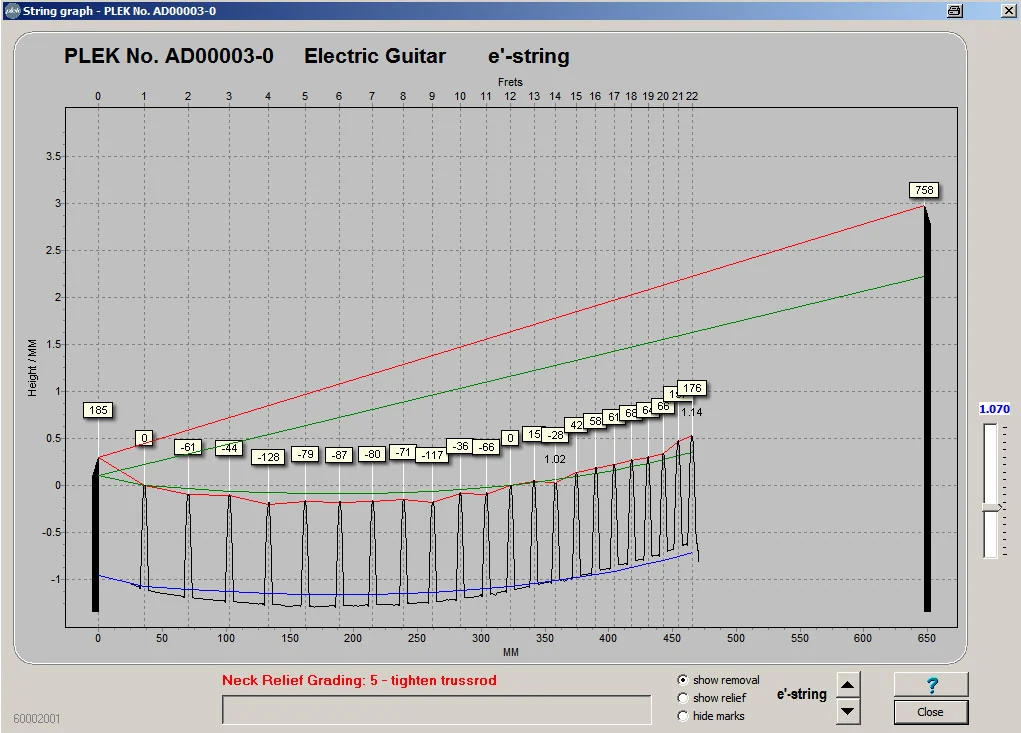The width and height of the screenshot is (1021, 733).
Task: Click the 15 mark label at fret 13
Action: click(x=533, y=434)
